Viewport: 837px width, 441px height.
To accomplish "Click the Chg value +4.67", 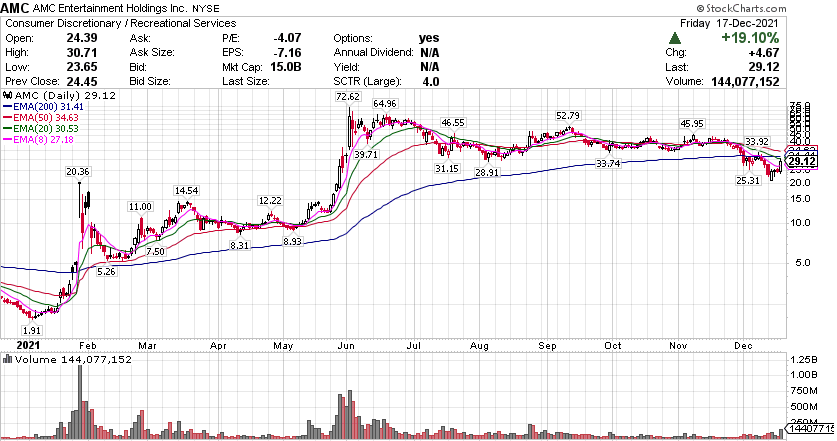I will [x=763, y=53].
